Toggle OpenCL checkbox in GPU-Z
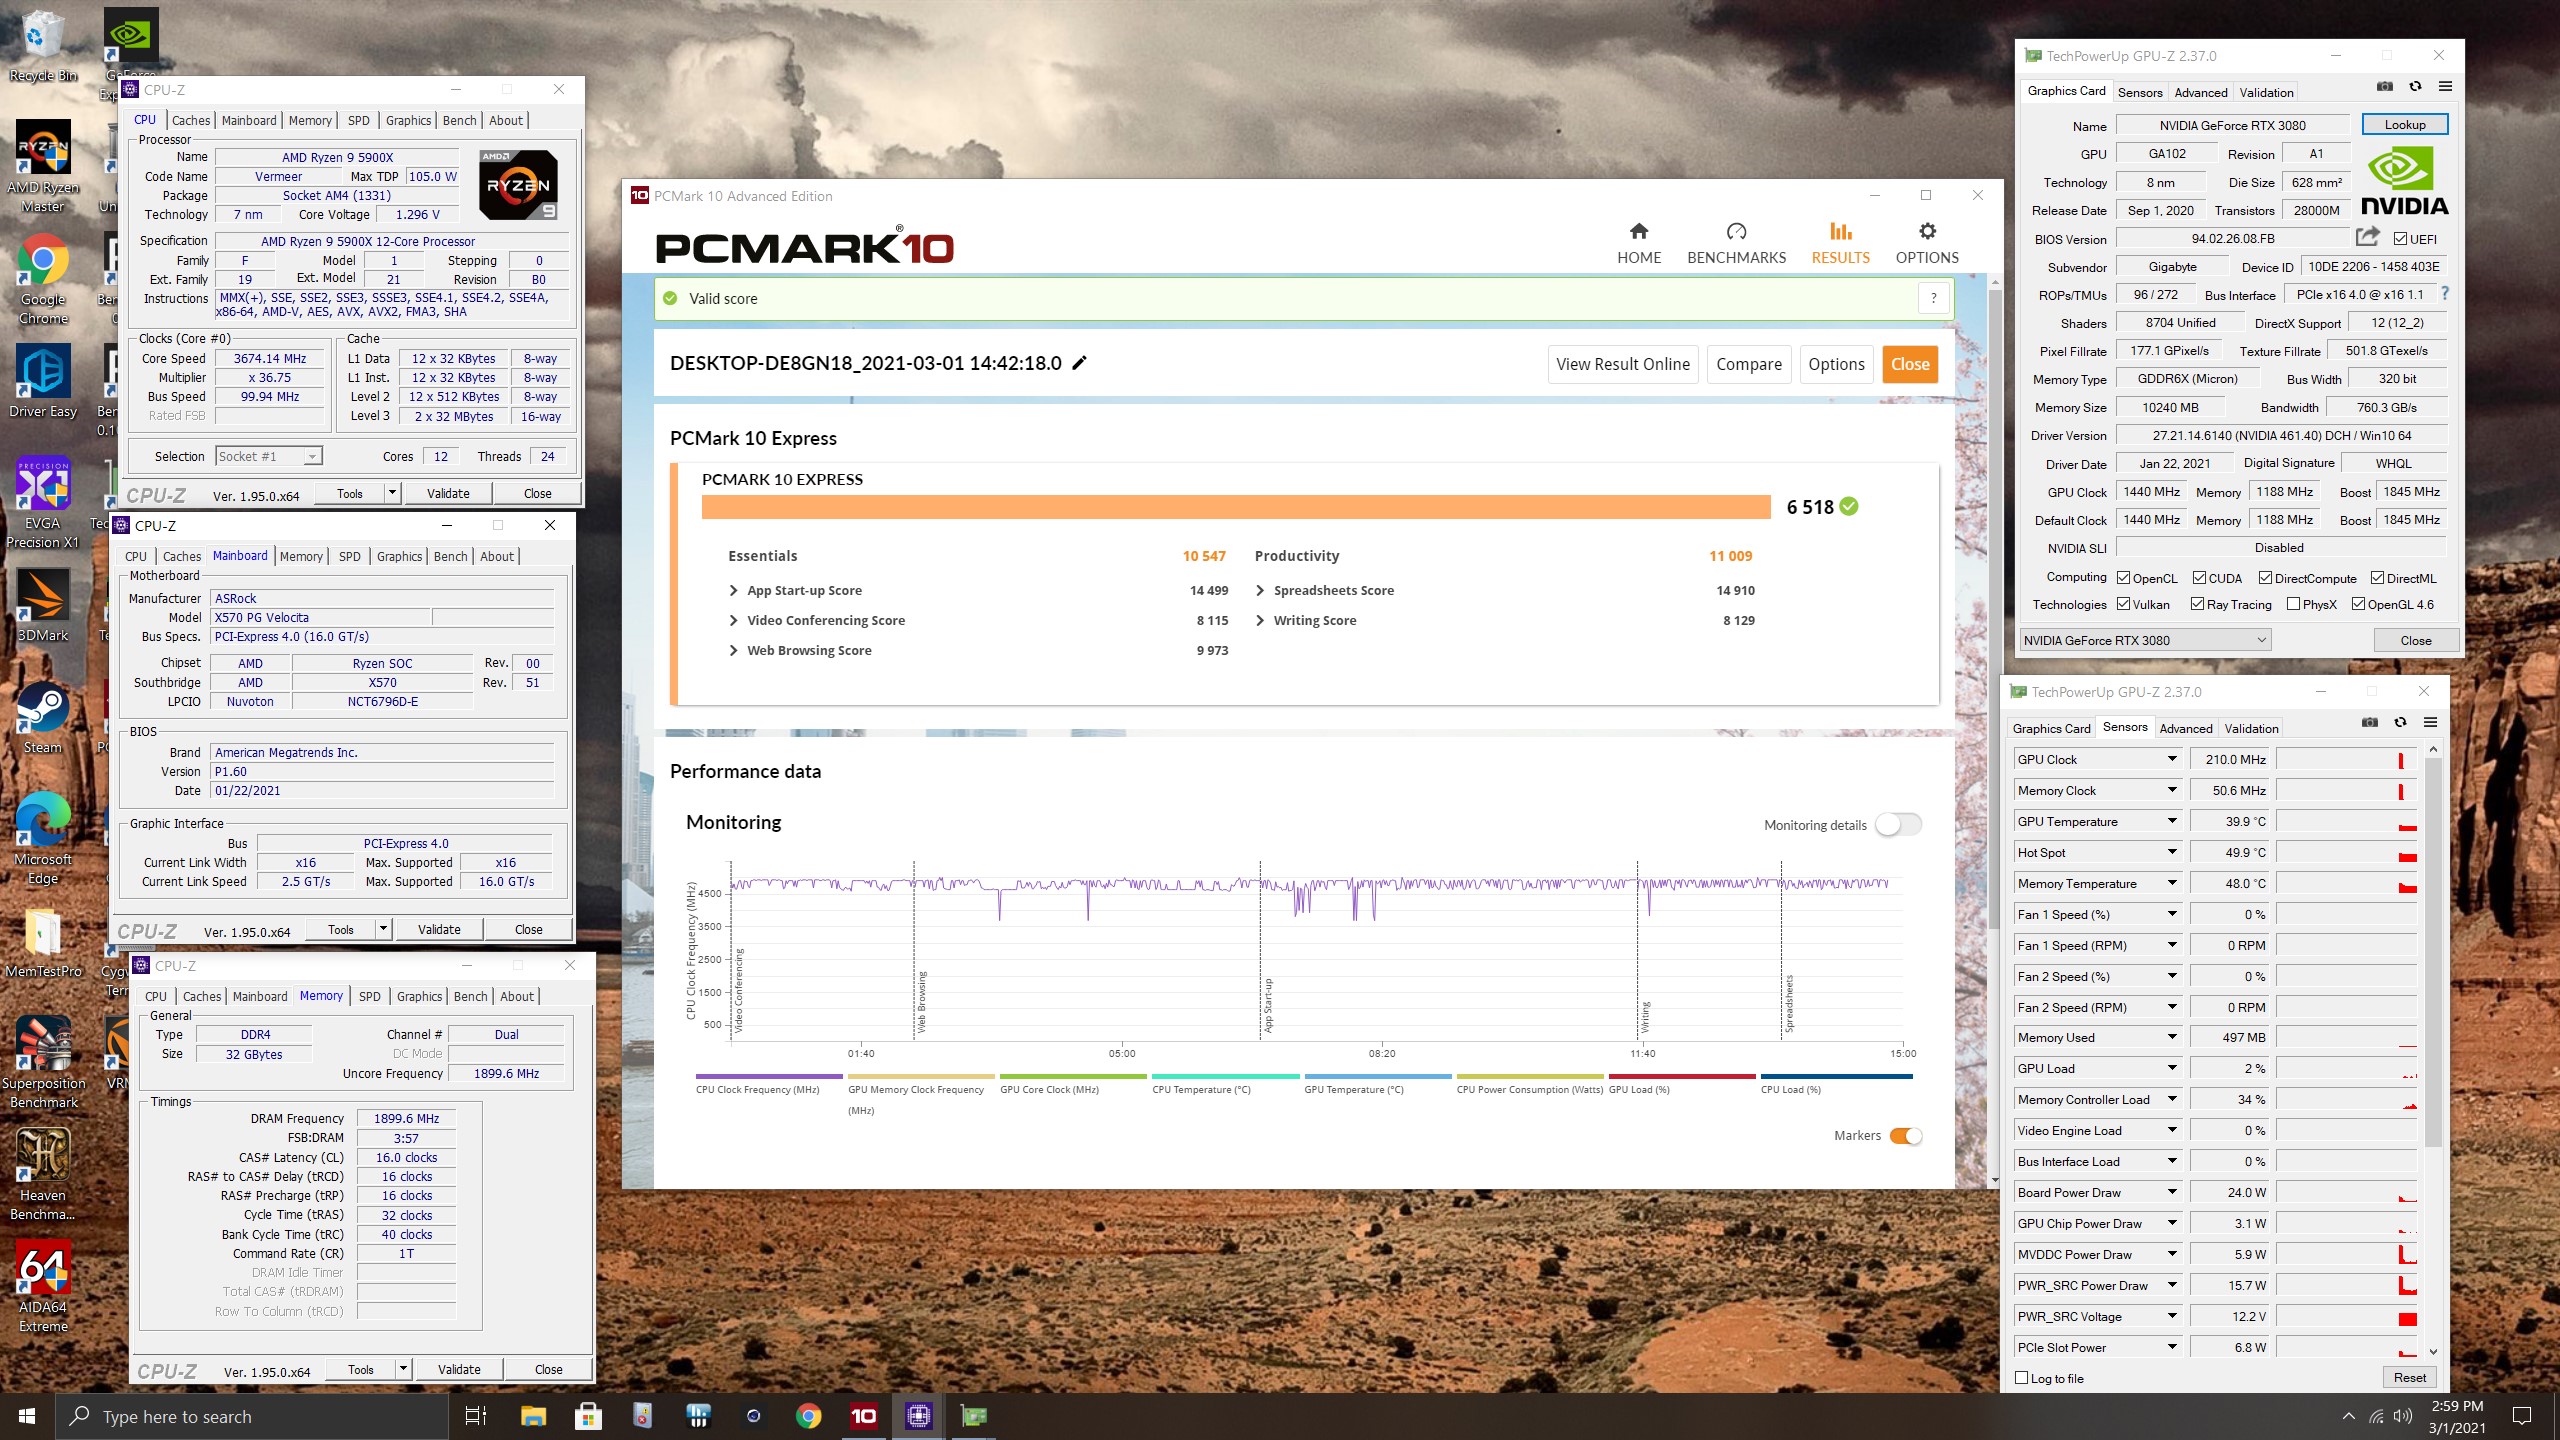The height and width of the screenshot is (1440, 2560). pyautogui.click(x=2124, y=578)
